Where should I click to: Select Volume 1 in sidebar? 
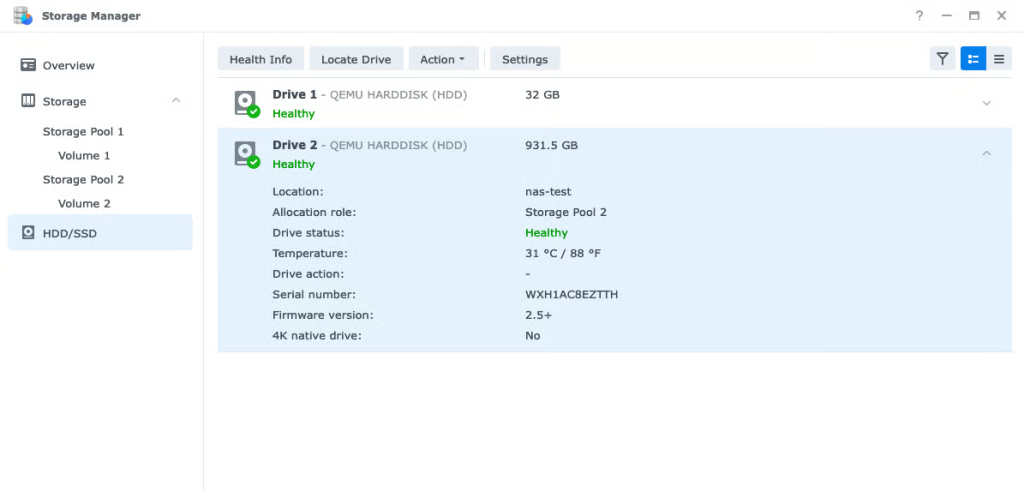[x=84, y=156]
